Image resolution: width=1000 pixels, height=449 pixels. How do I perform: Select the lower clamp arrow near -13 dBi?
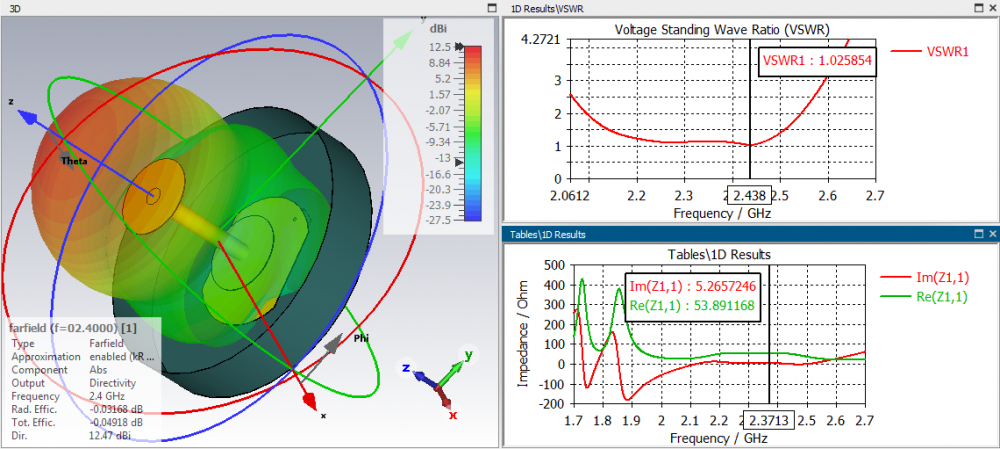click(x=459, y=163)
